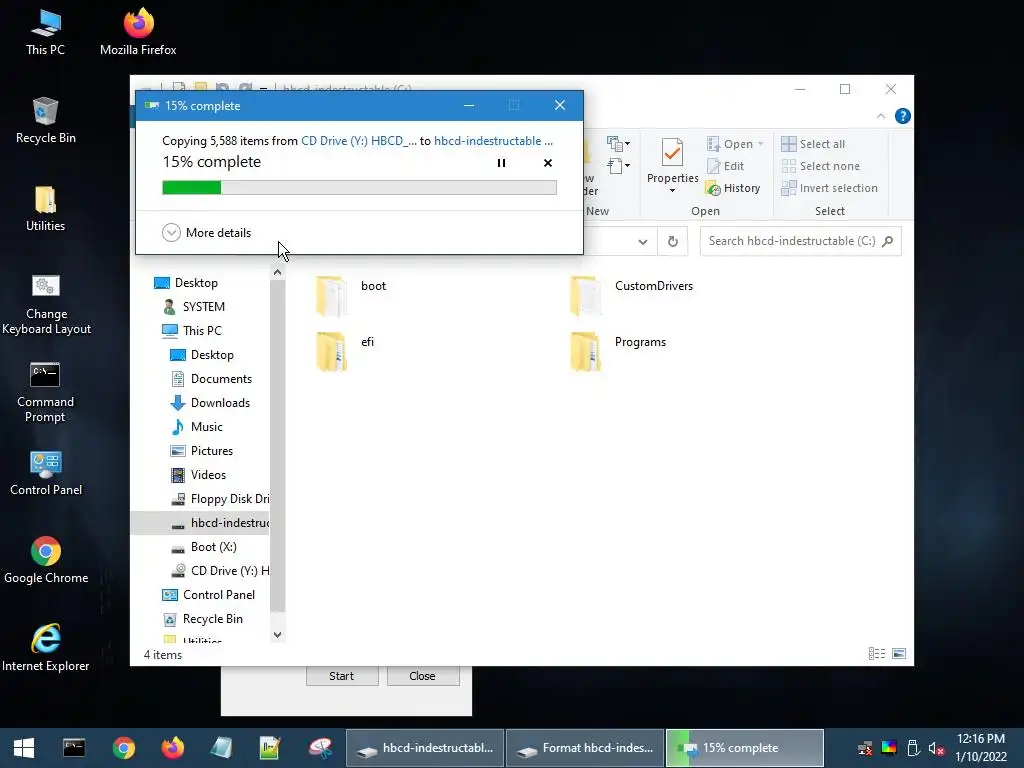Choose Select all in the ribbon

(x=813, y=144)
